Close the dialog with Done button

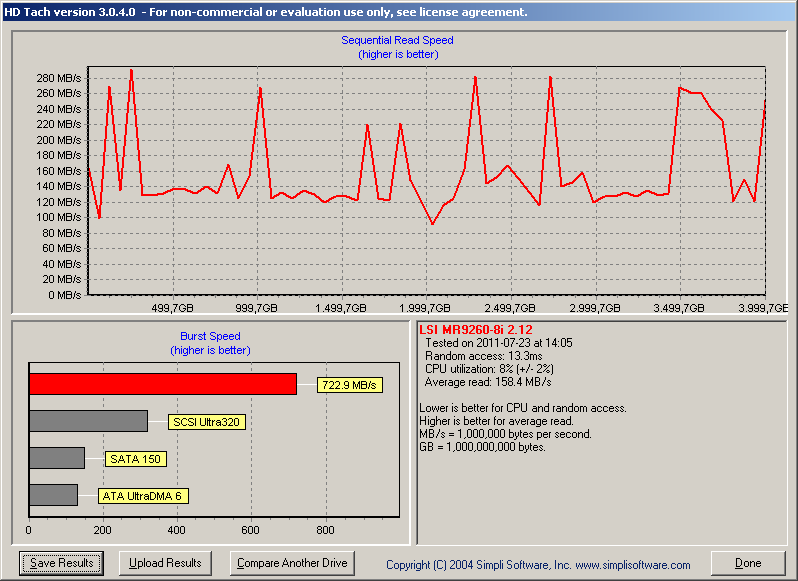tap(748, 563)
